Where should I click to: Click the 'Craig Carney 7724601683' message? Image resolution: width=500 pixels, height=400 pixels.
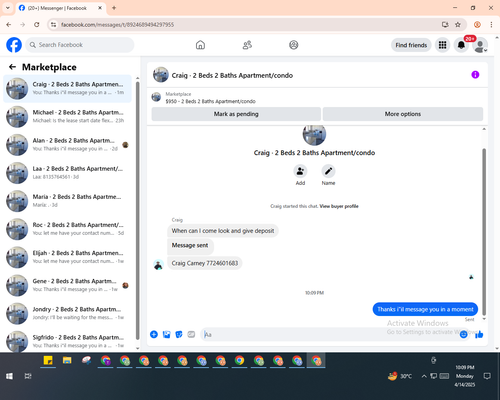[205, 263]
